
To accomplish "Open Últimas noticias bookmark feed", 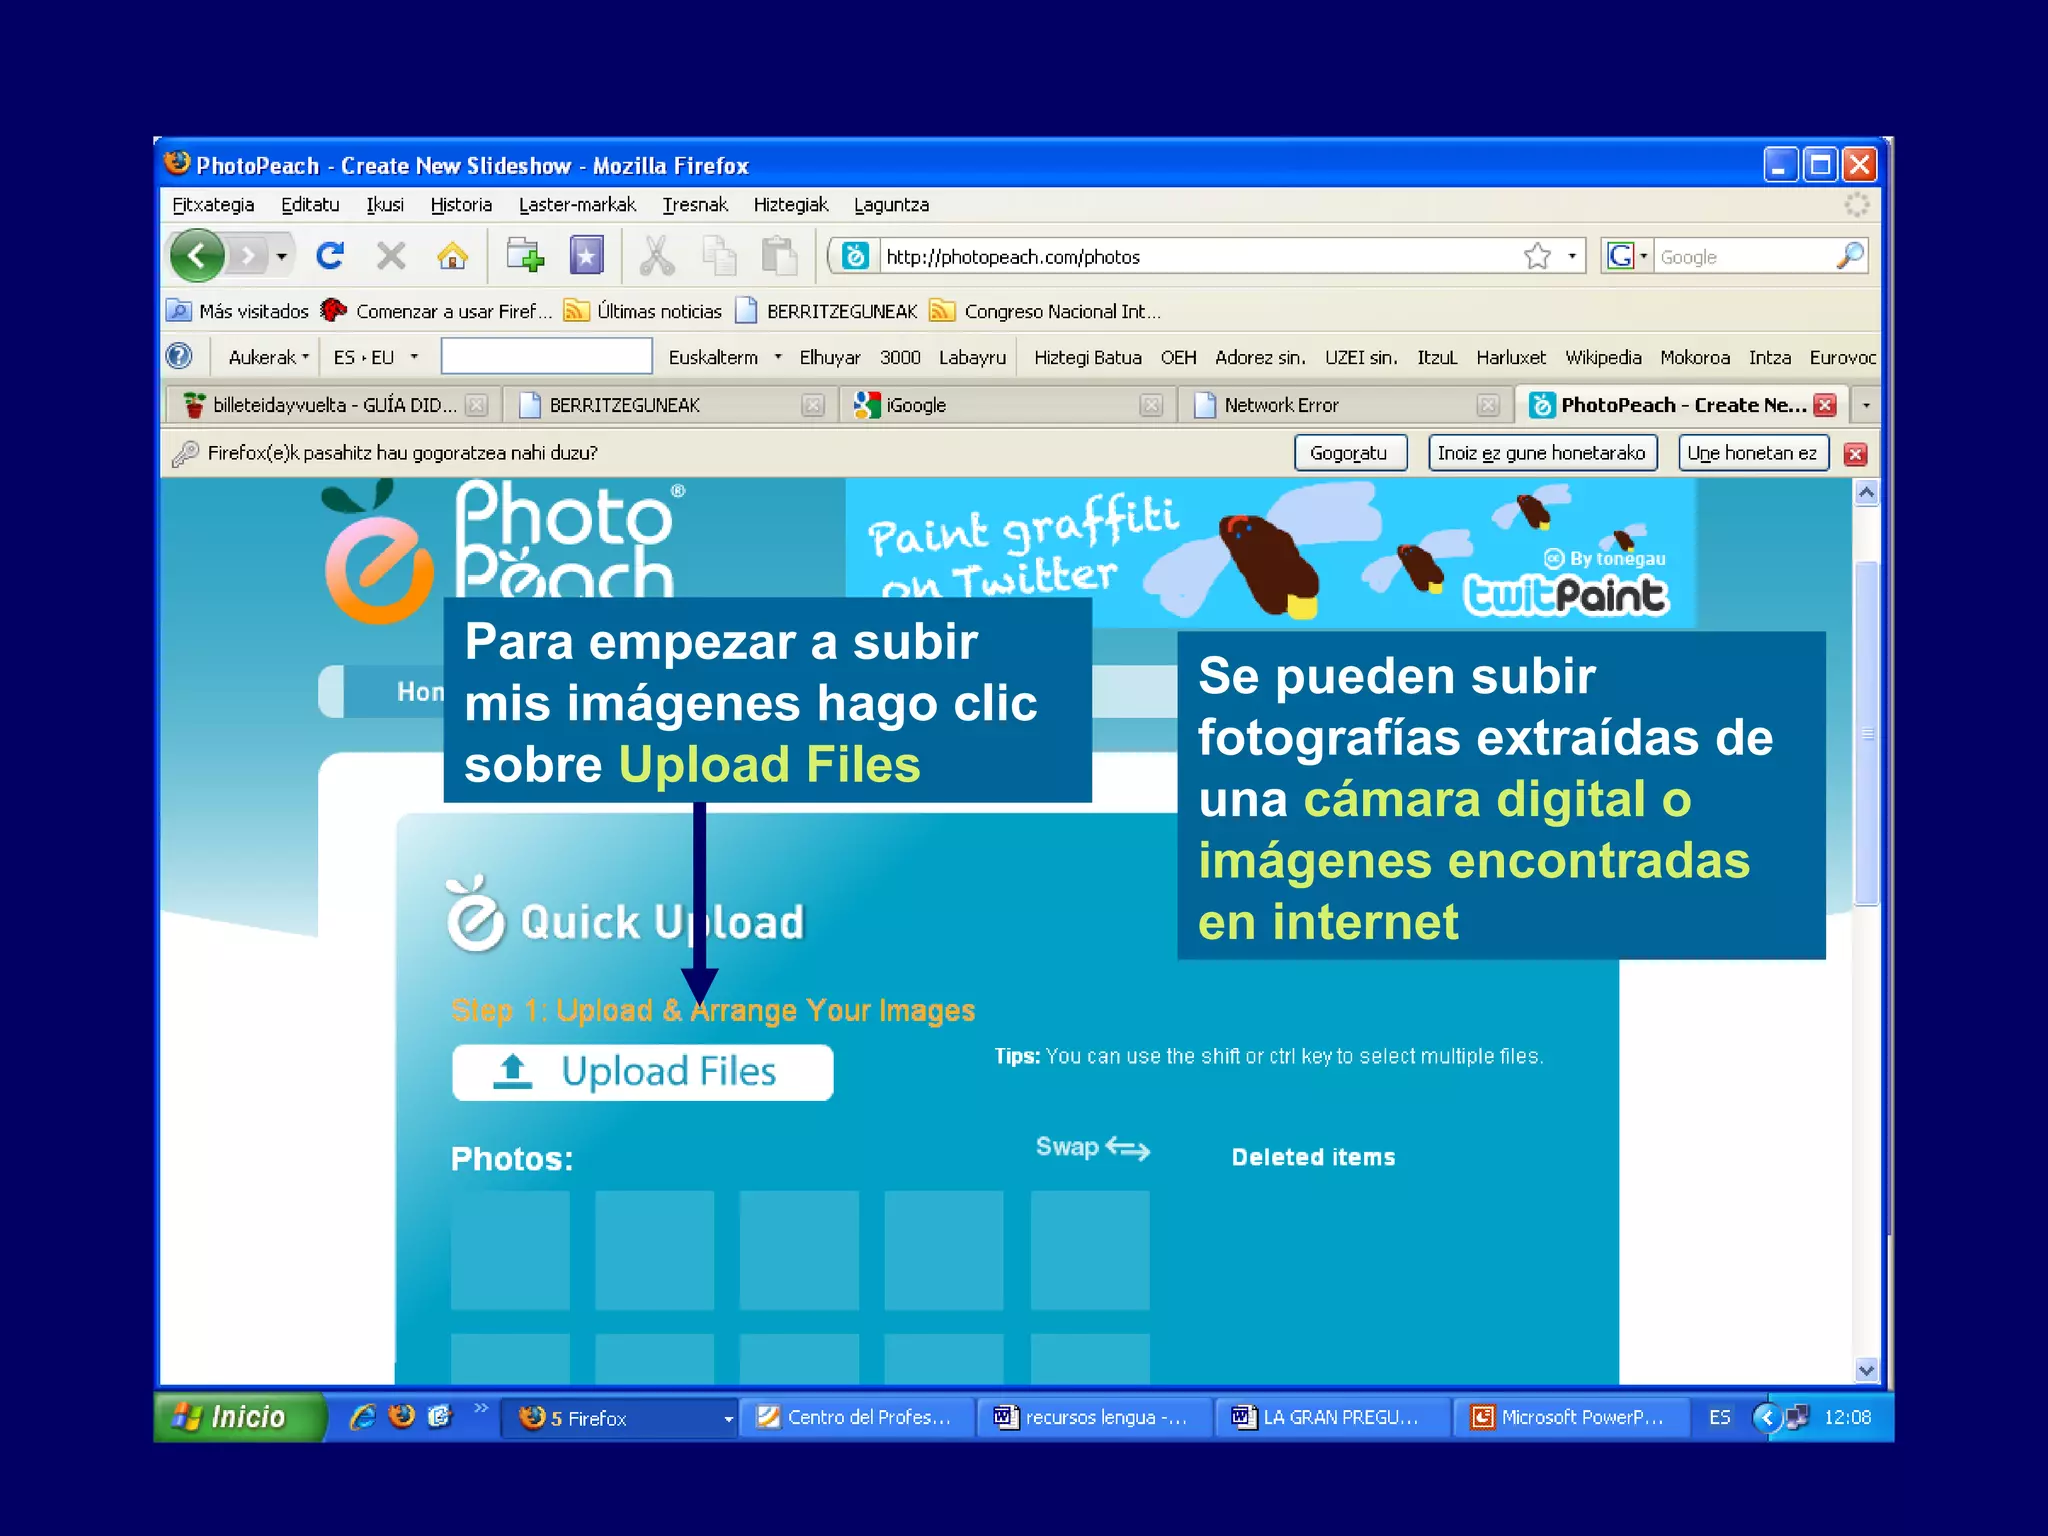I will (x=642, y=311).
